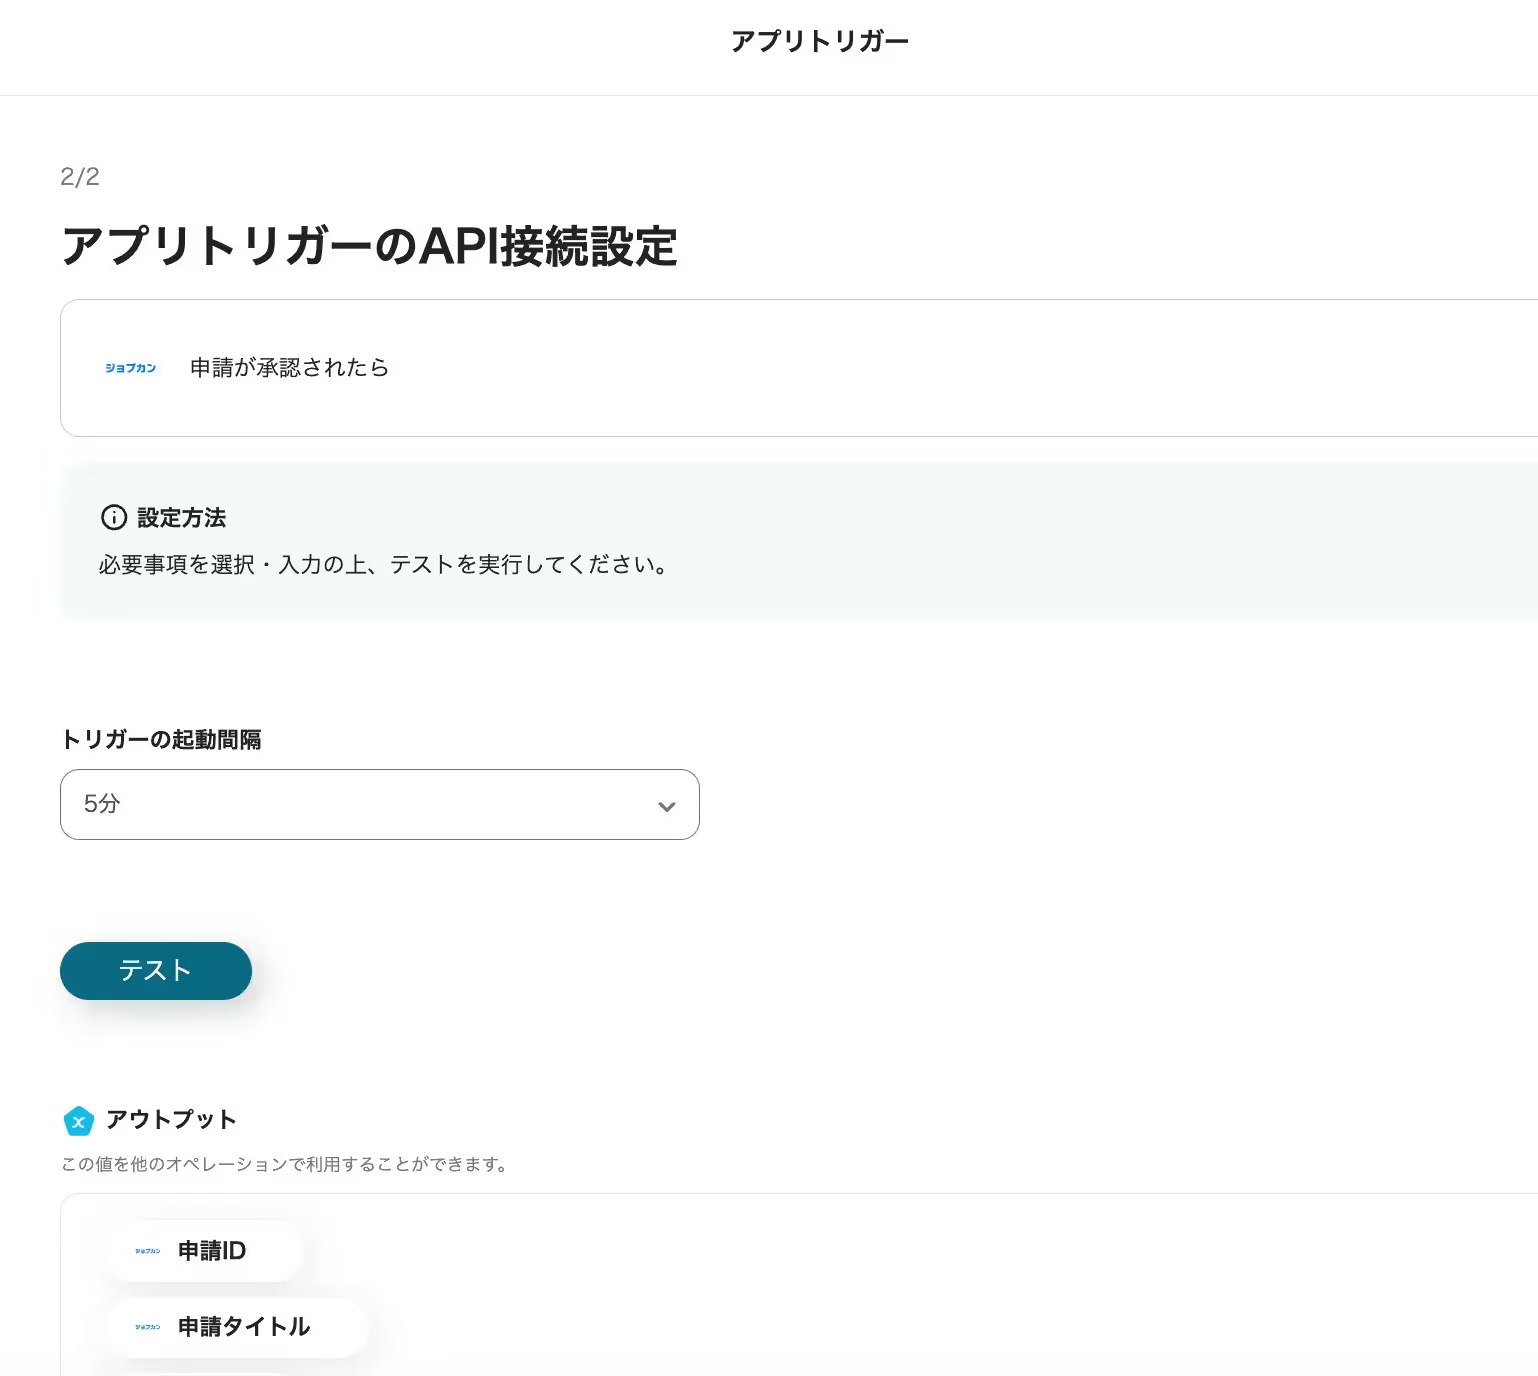Expand the trigger interval chevron arrow
Viewport: 1538px width, 1376px height.
[x=666, y=806]
